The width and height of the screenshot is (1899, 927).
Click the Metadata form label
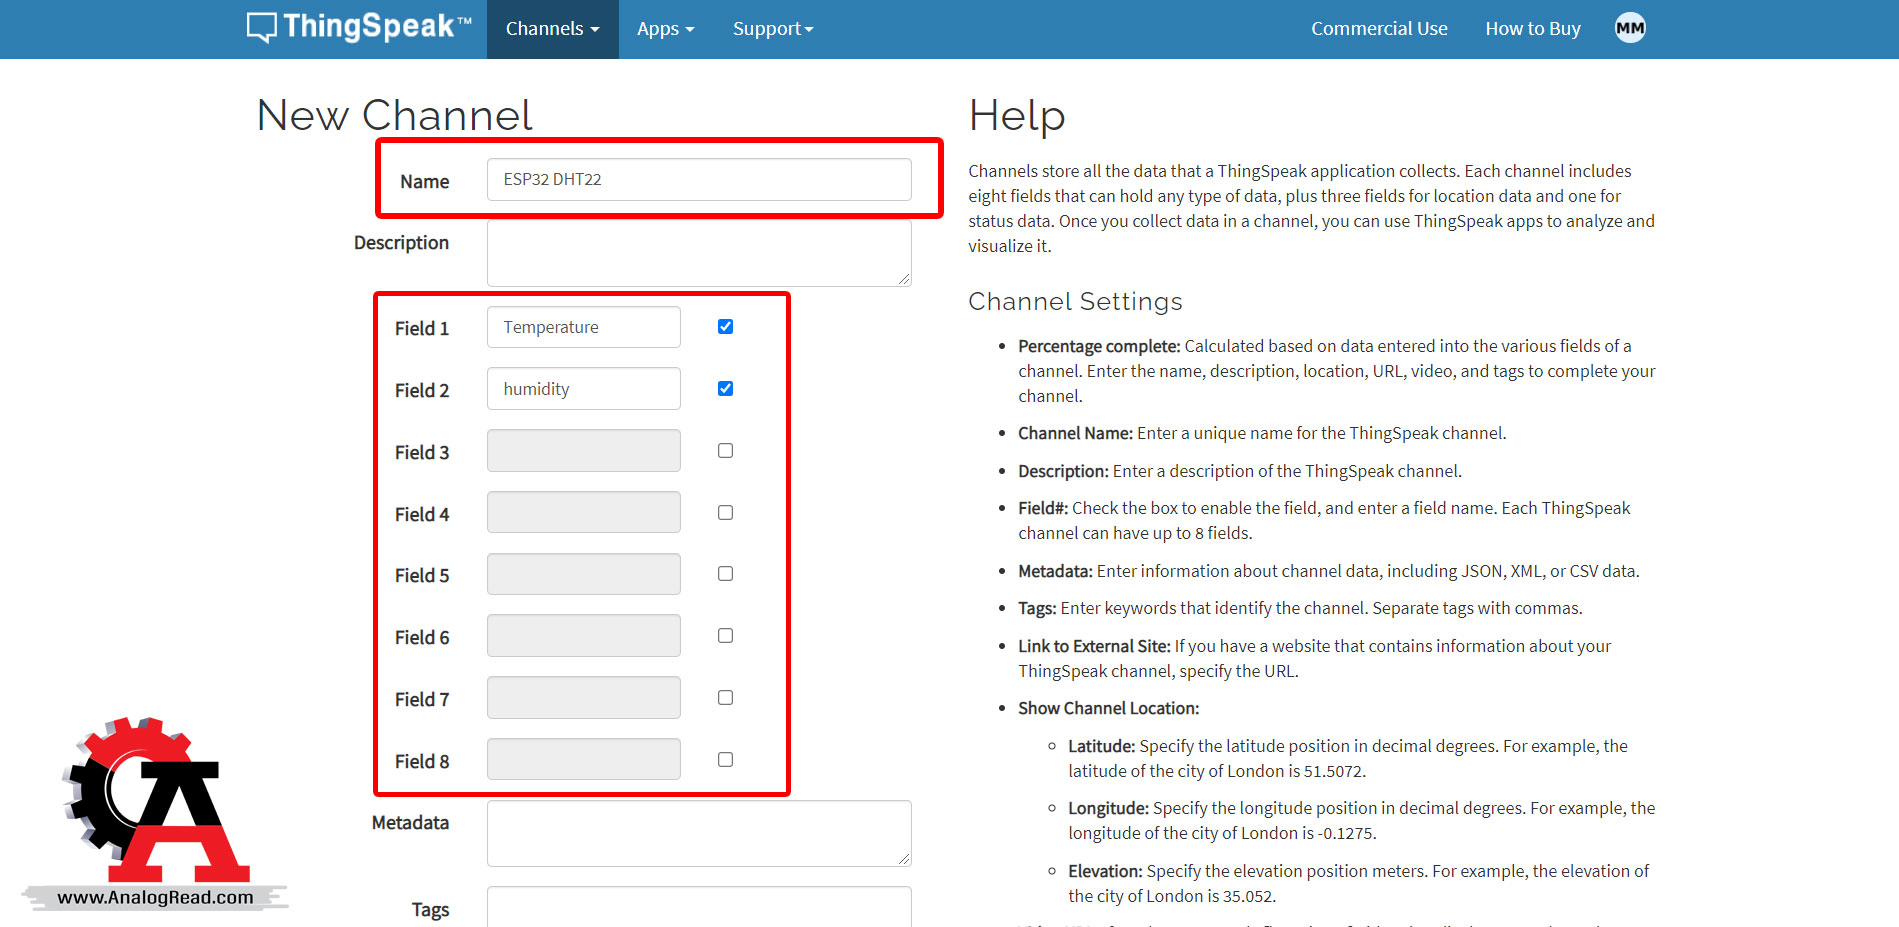coord(410,822)
